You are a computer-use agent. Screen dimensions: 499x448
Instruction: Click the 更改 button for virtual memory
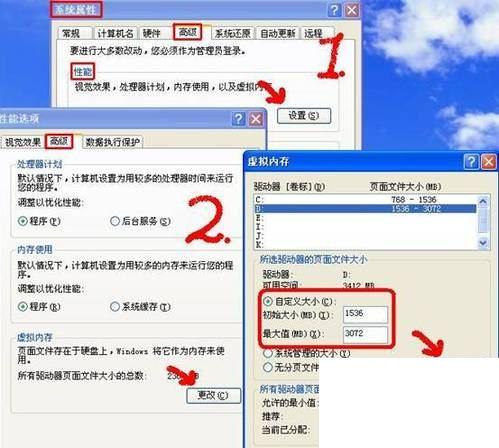pyautogui.click(x=213, y=395)
